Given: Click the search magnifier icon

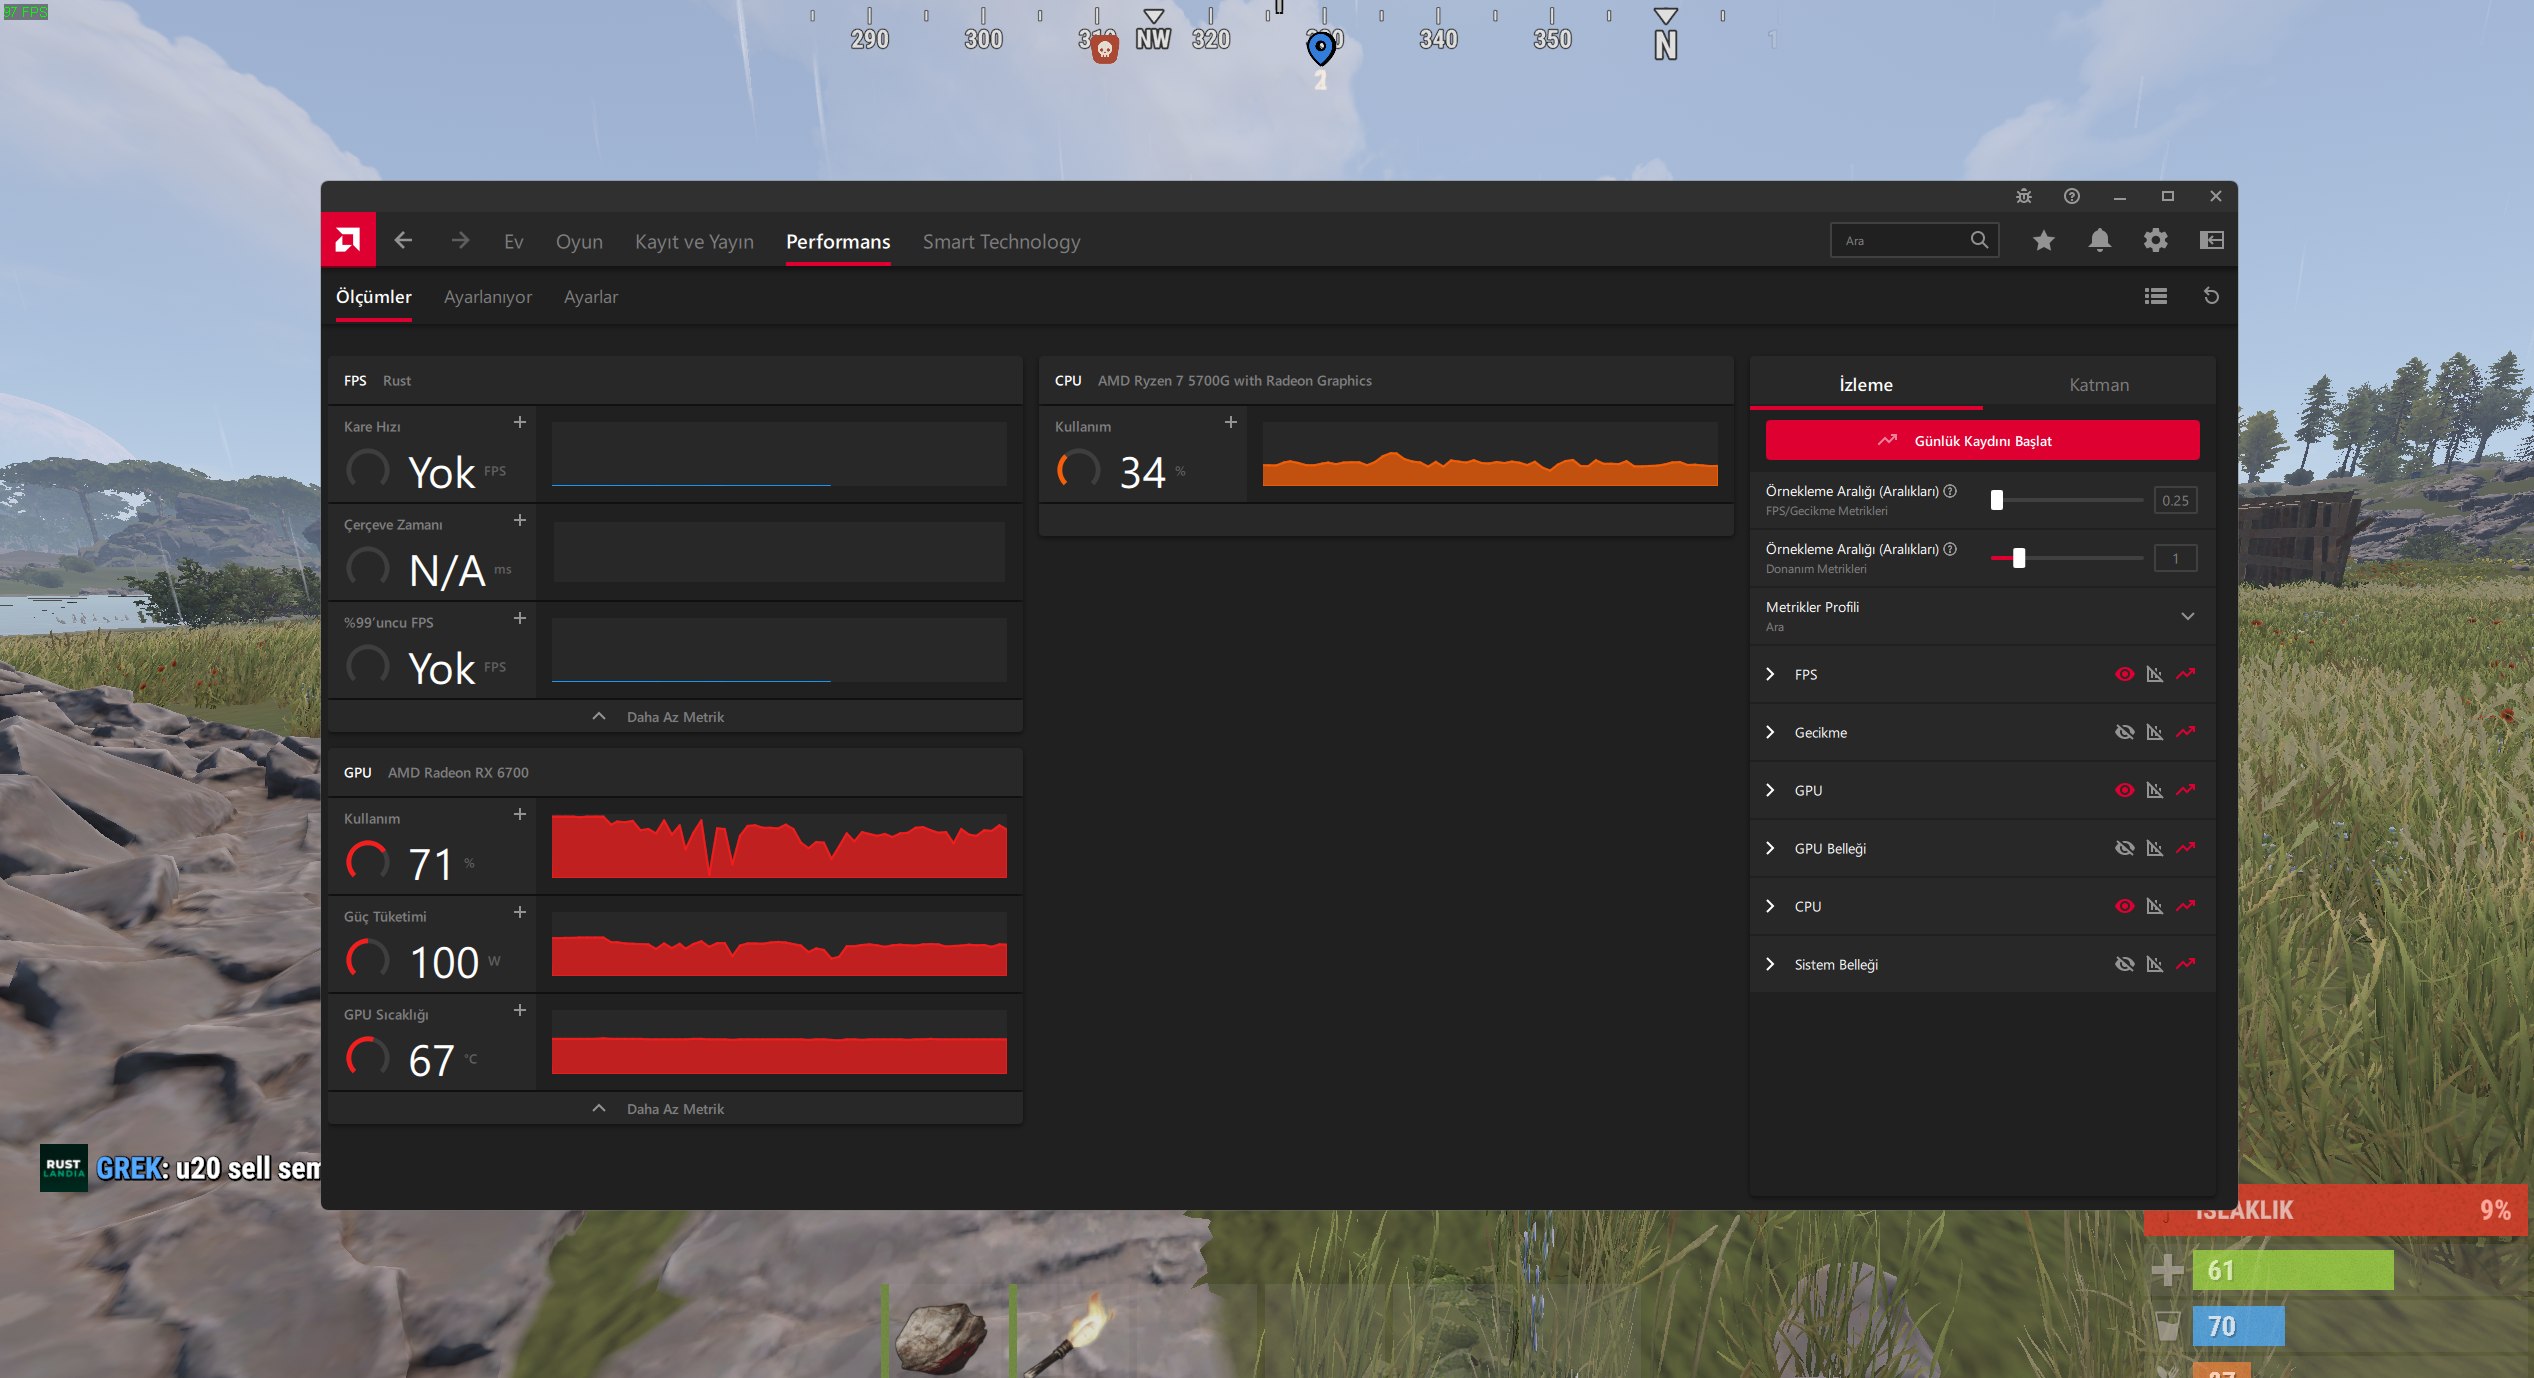Looking at the screenshot, I should 1979,241.
